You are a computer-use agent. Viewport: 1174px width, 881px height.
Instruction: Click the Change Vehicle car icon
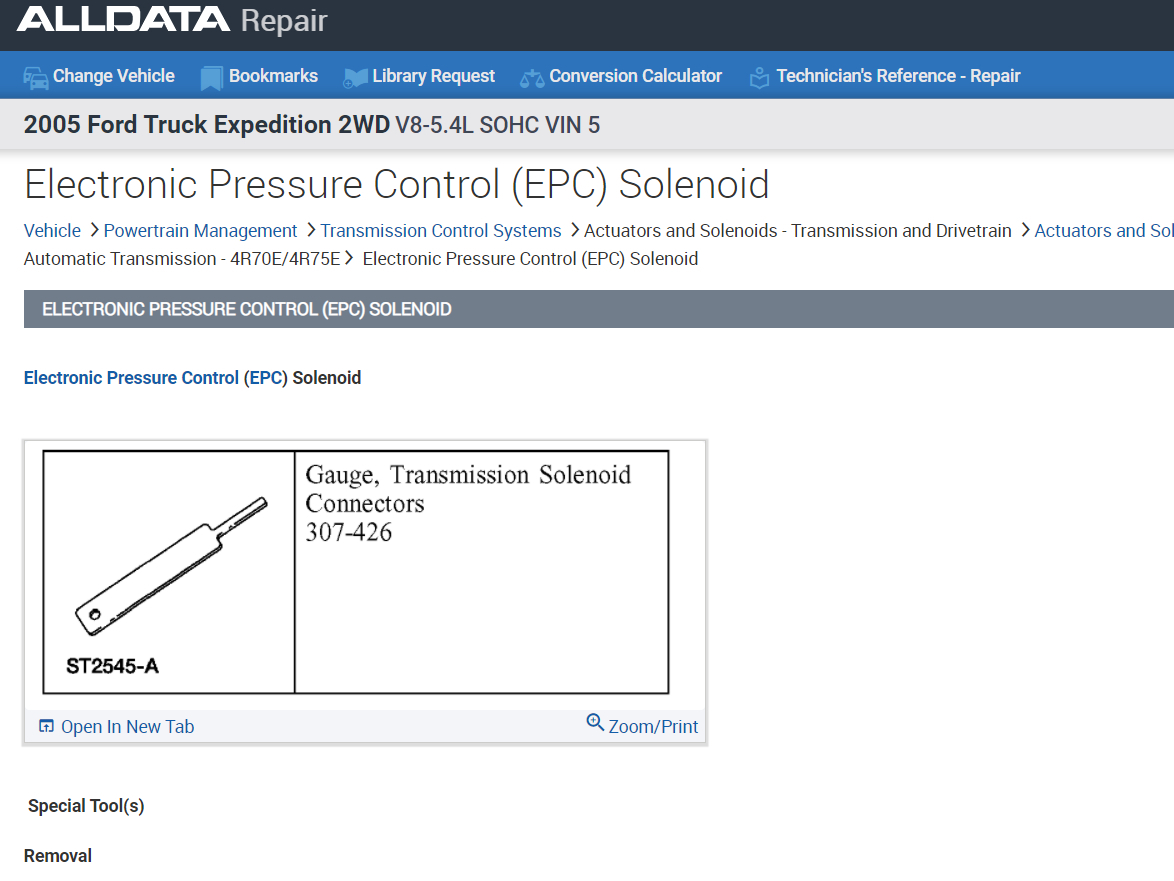point(36,77)
